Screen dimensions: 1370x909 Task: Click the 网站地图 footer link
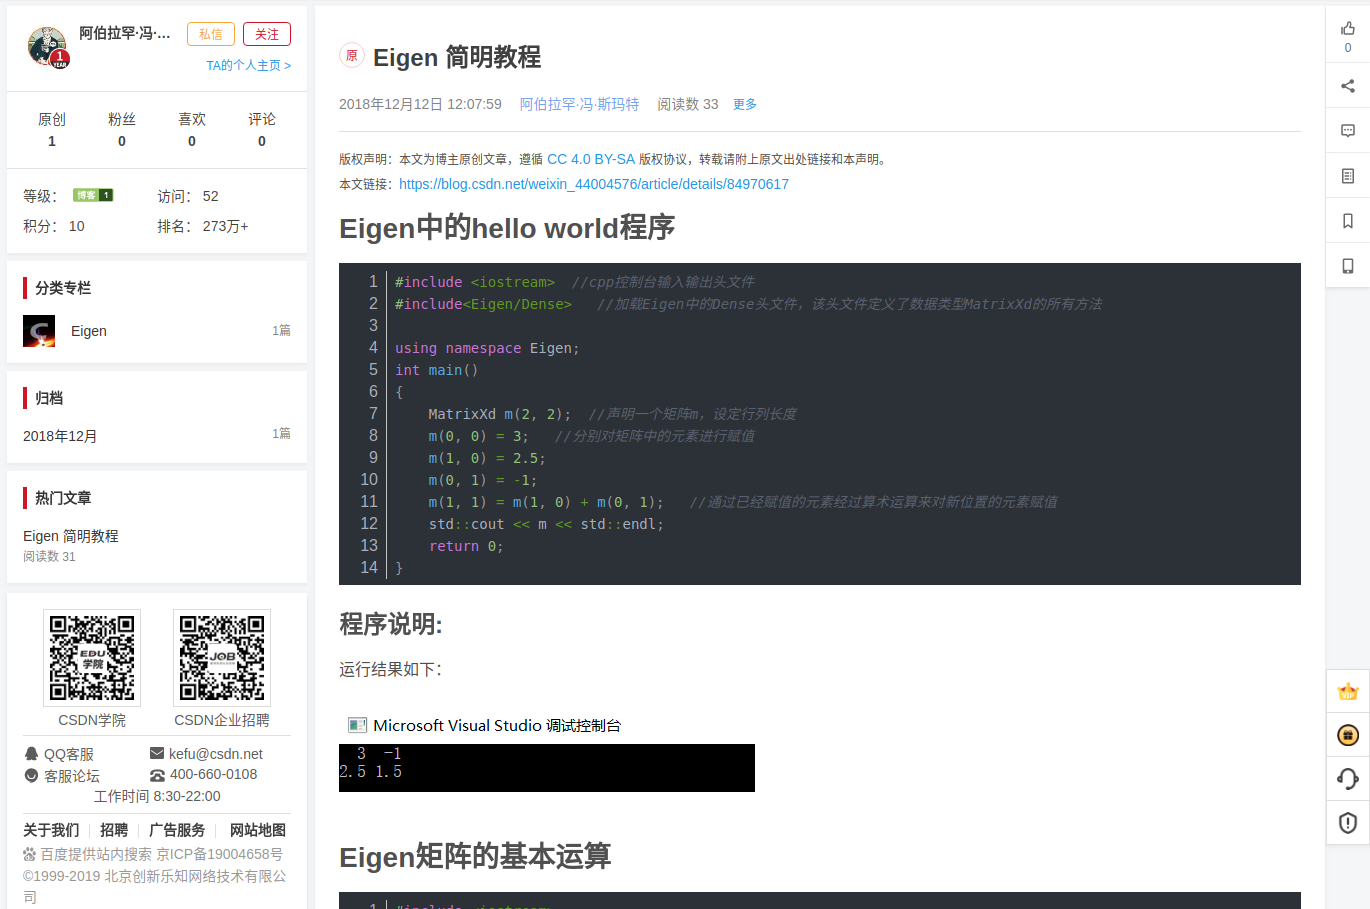(258, 830)
